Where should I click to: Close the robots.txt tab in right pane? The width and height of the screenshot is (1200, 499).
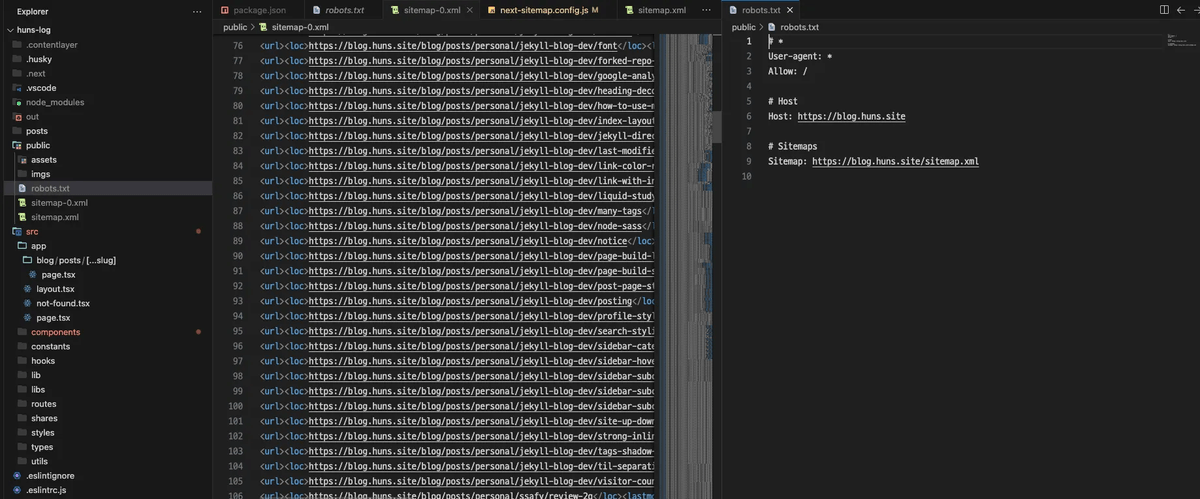tap(789, 10)
